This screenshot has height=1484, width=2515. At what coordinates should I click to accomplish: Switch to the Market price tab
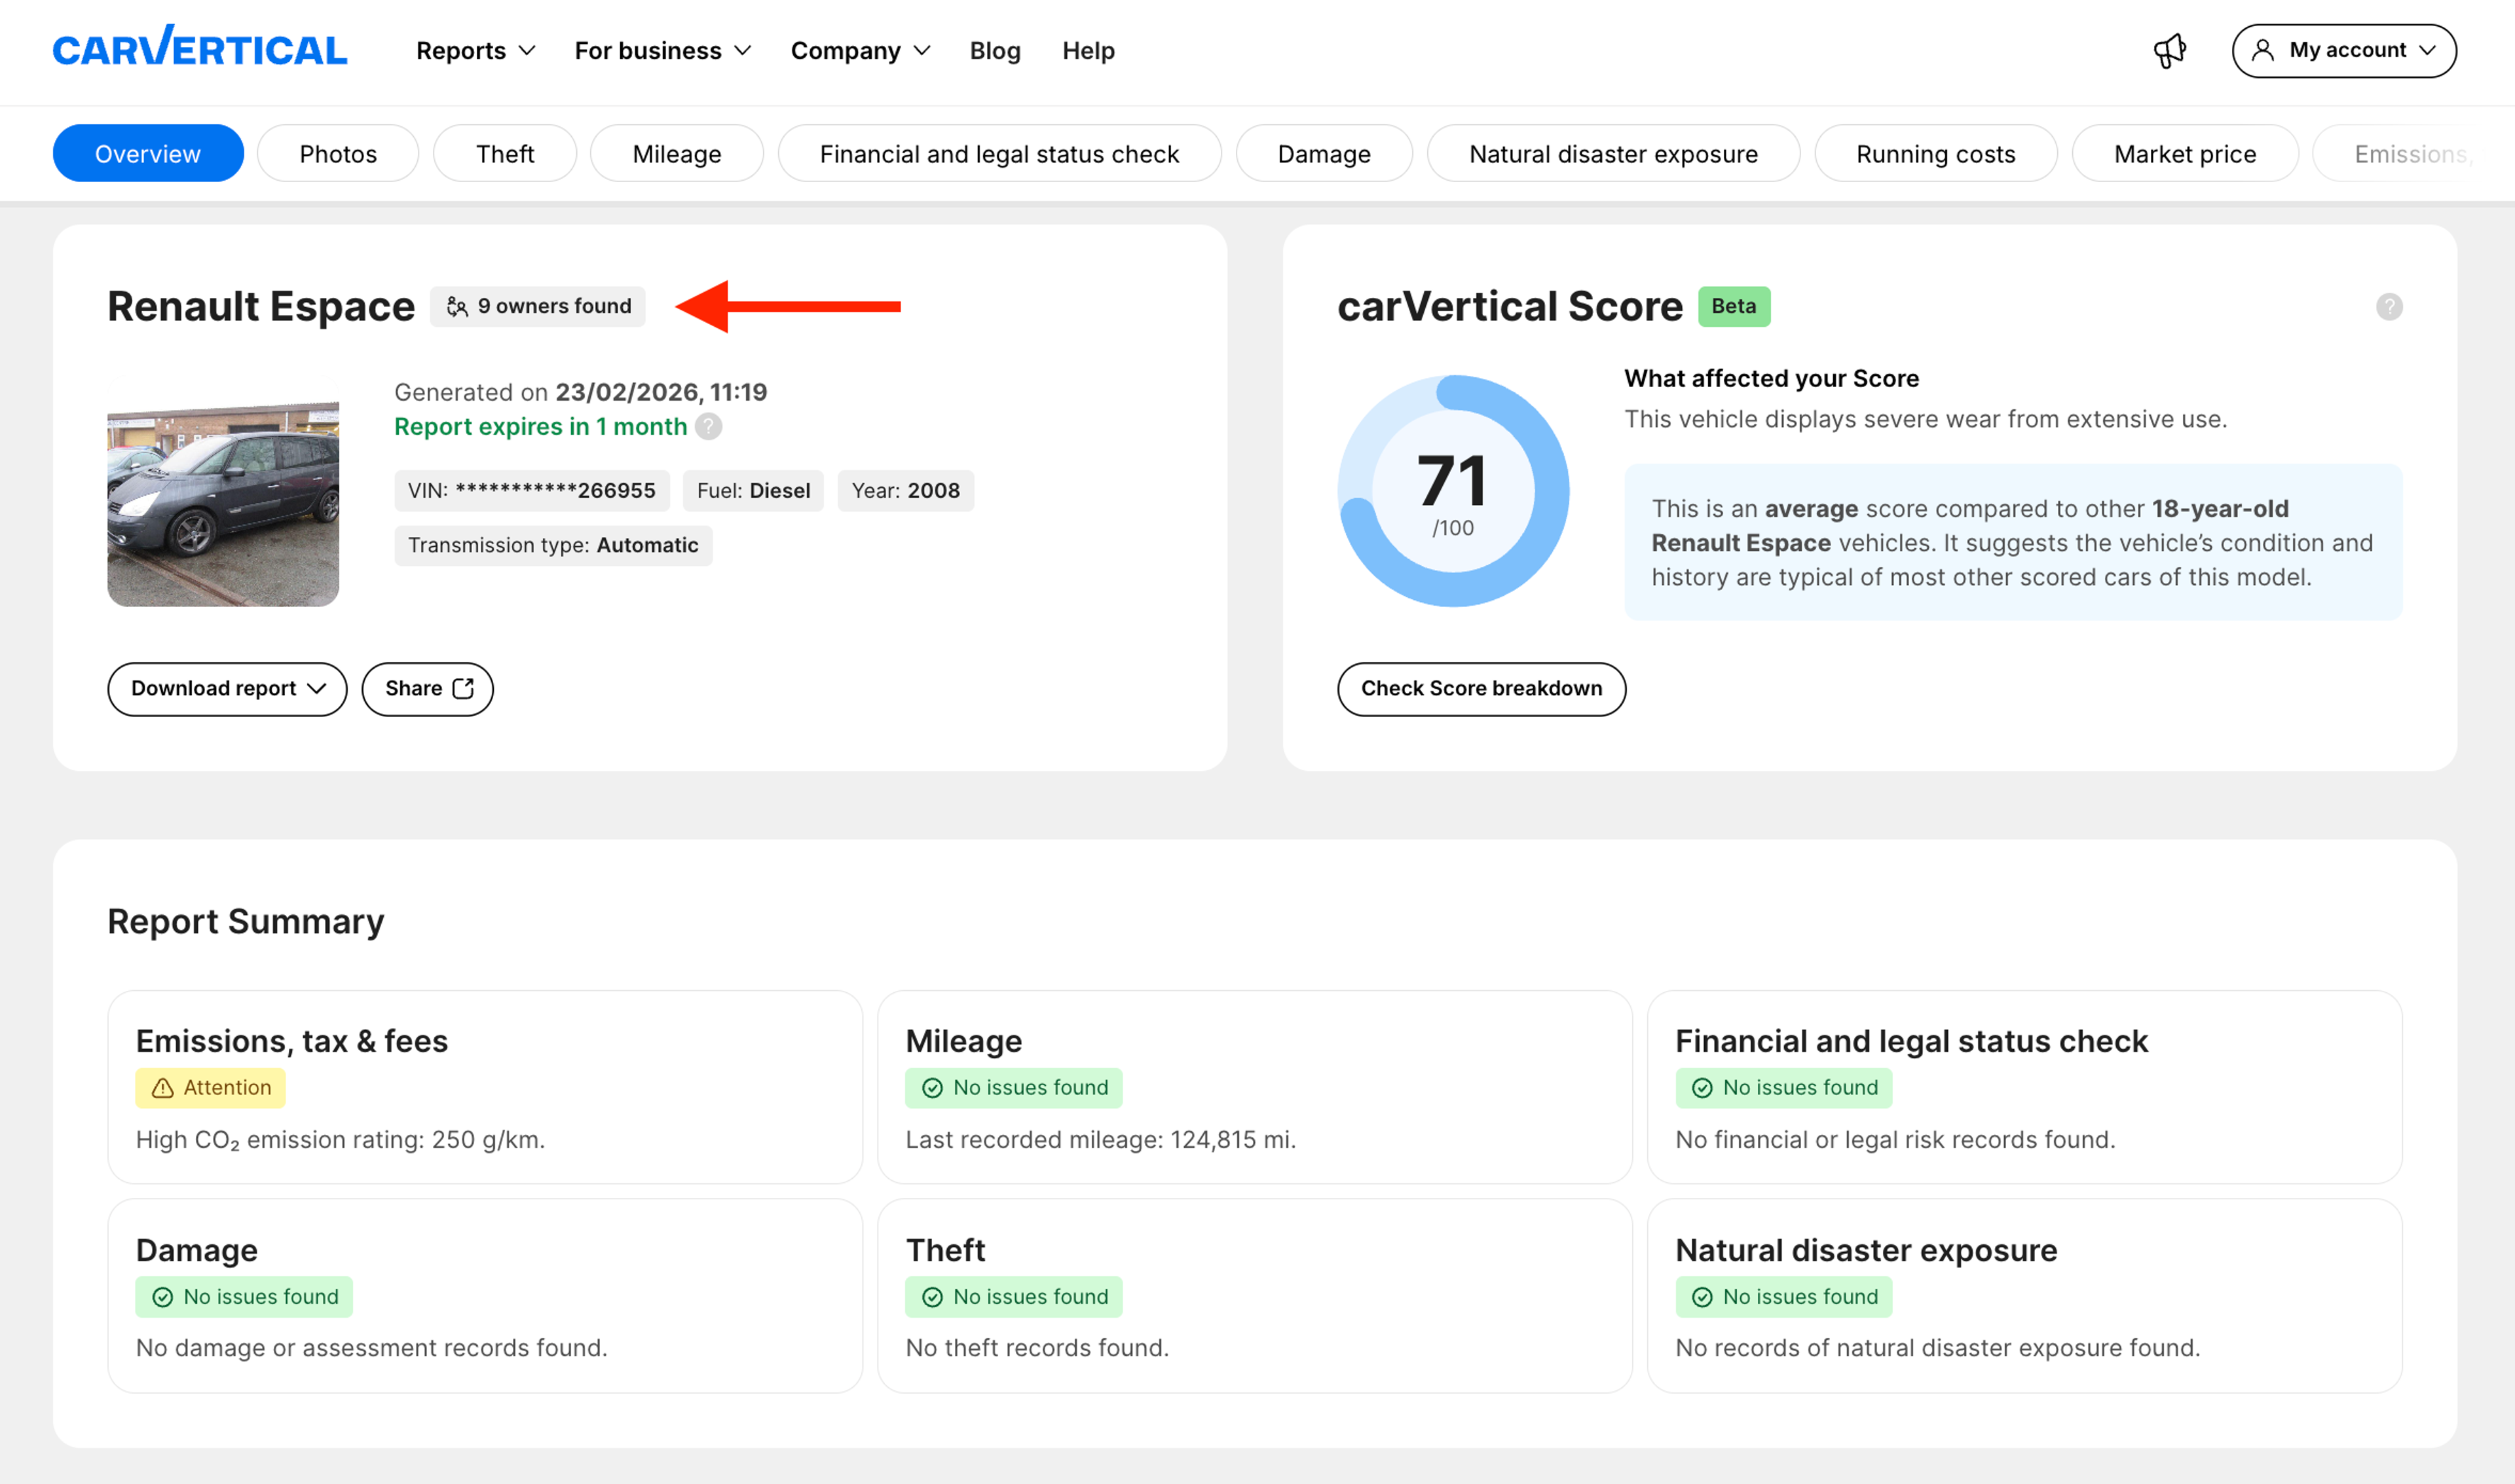[2185, 154]
